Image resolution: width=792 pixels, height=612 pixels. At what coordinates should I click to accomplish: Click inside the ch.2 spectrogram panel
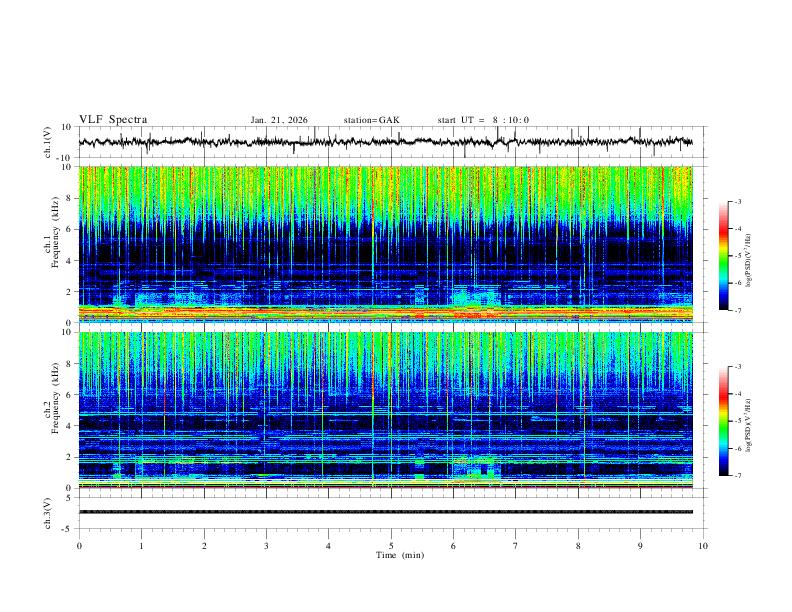tap(385, 410)
